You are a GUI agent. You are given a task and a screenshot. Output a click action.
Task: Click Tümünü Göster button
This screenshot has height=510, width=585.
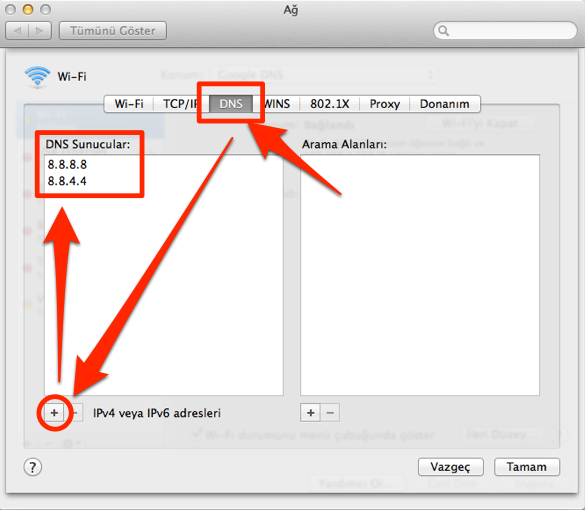coord(113,31)
